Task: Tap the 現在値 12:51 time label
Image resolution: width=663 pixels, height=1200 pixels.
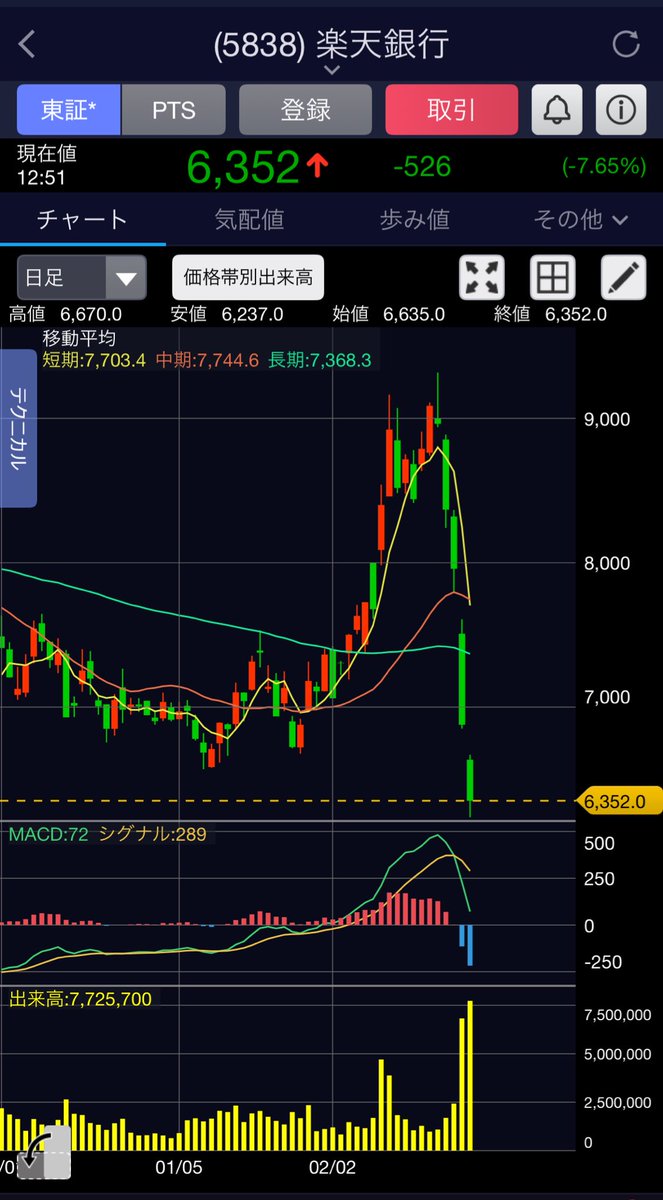Action: [46, 166]
